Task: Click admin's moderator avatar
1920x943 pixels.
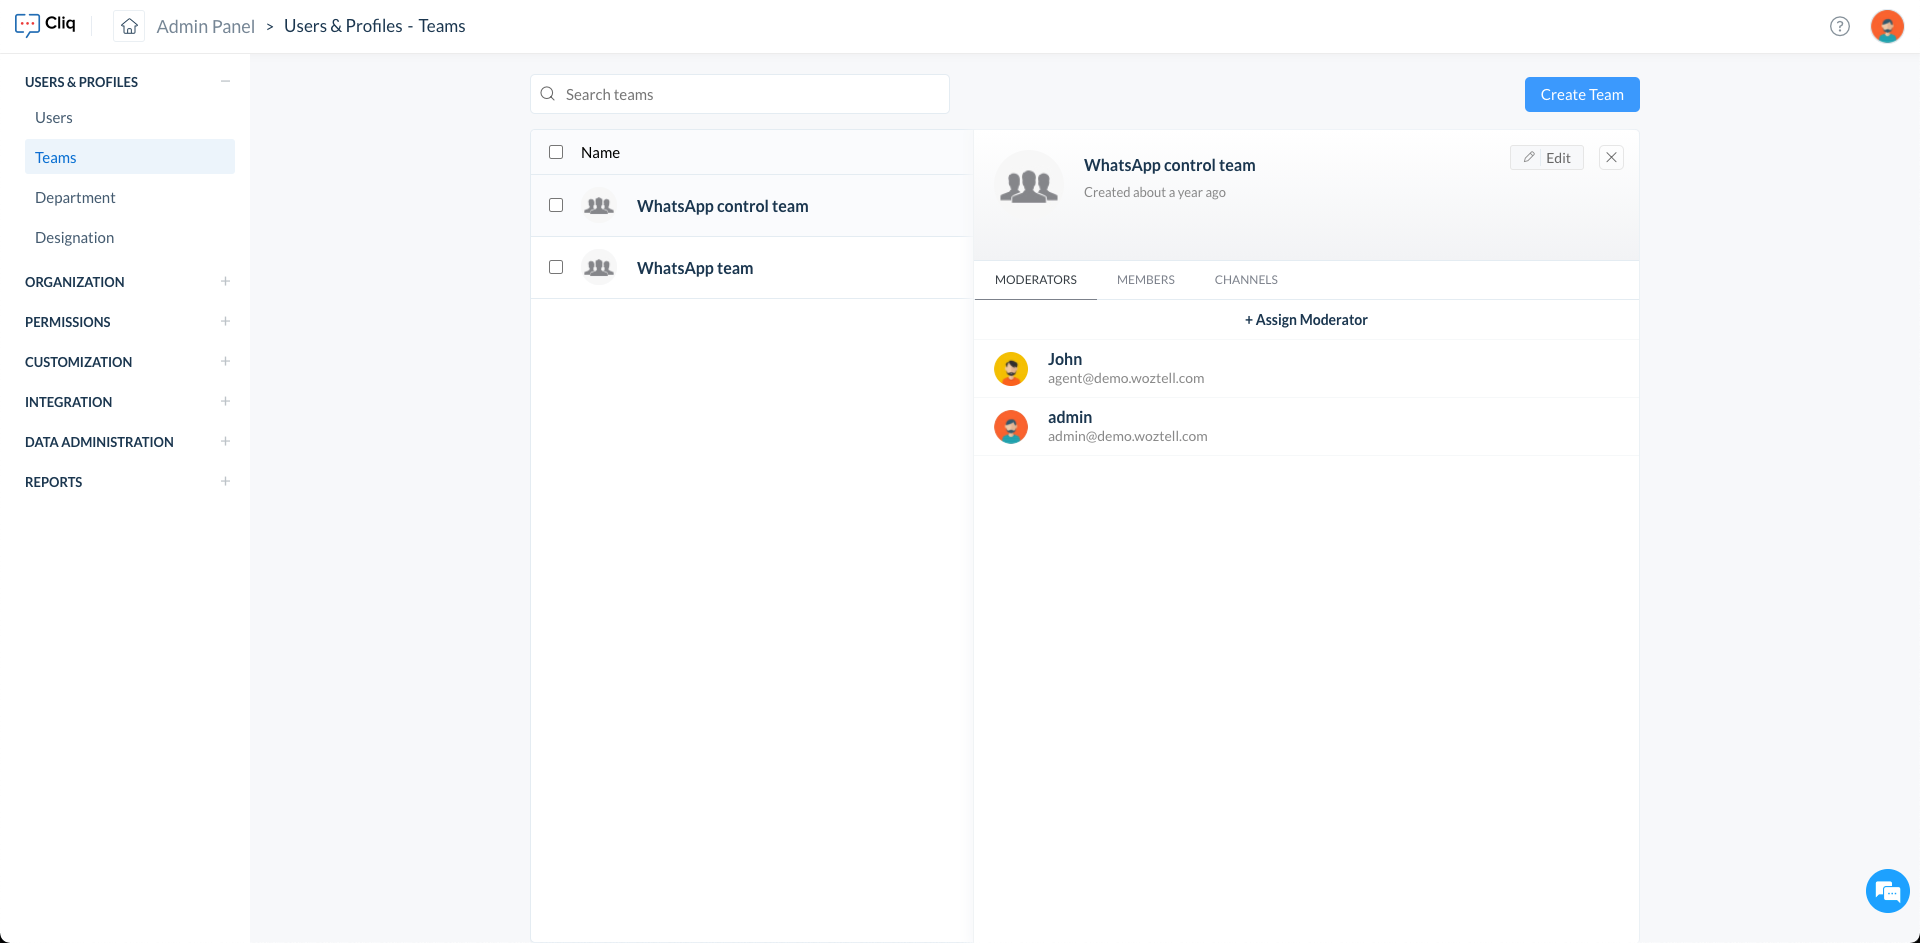Action: tap(1011, 427)
